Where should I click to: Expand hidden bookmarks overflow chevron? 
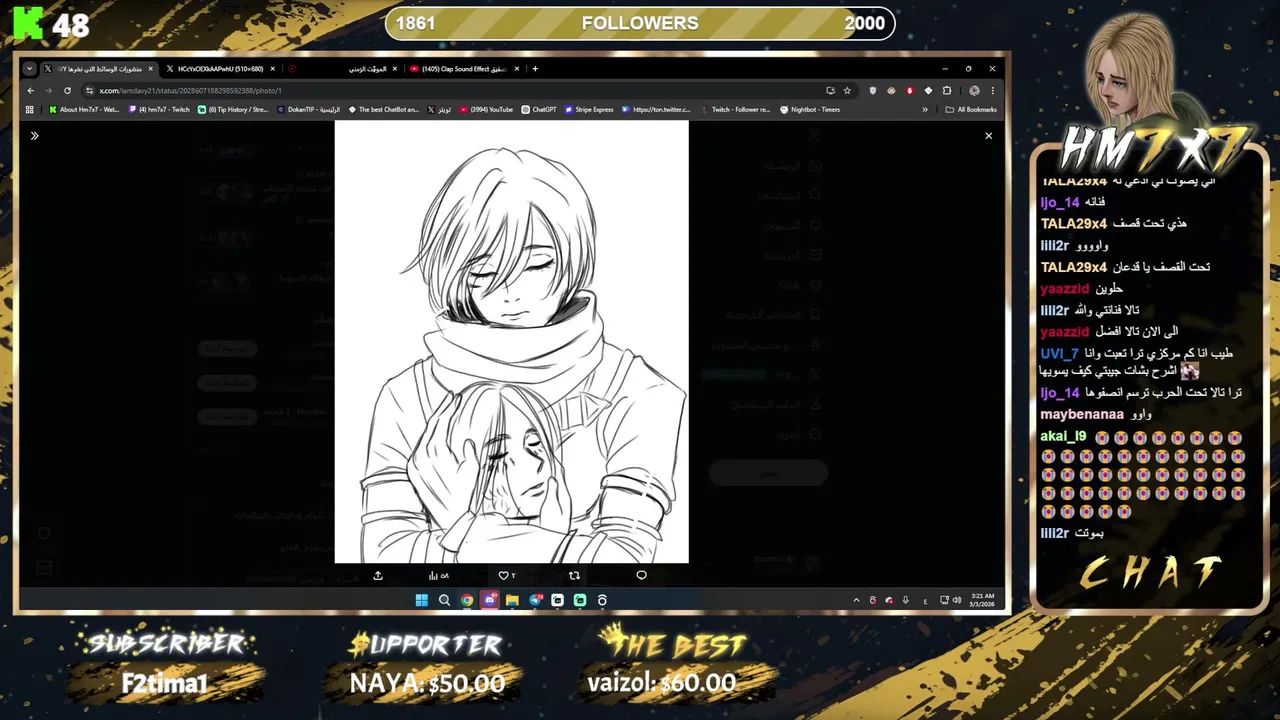click(925, 110)
